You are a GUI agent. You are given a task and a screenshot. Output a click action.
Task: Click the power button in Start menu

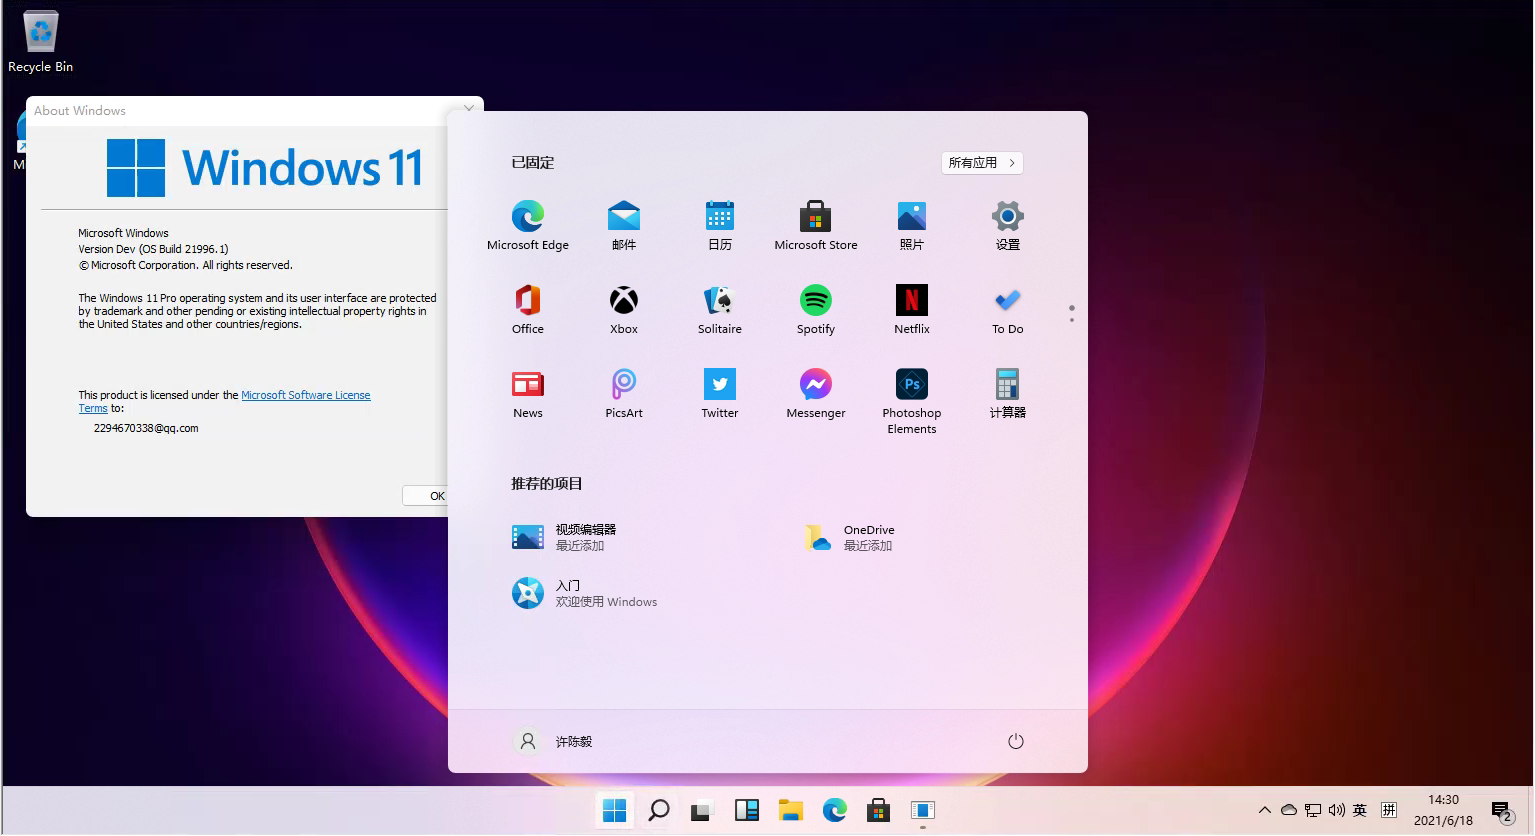[1015, 741]
